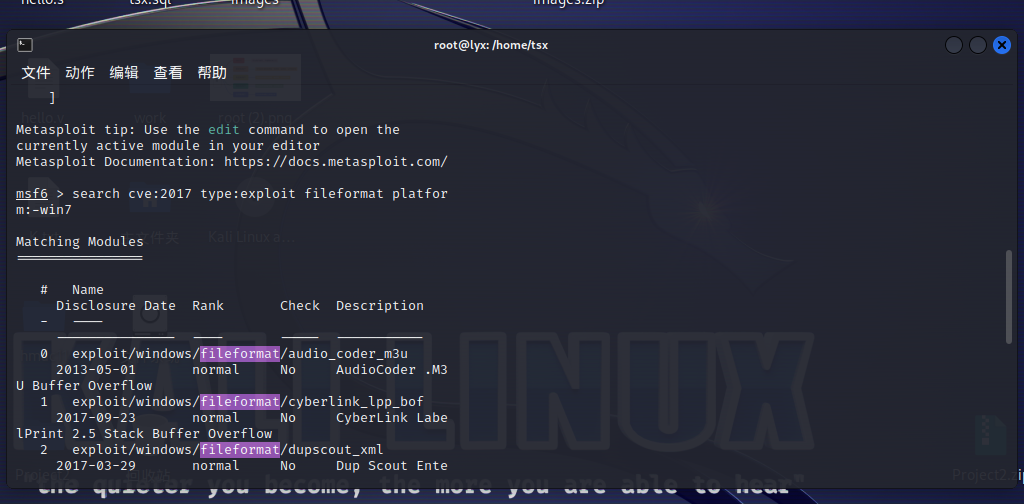Minimize the terminal window

(953, 45)
